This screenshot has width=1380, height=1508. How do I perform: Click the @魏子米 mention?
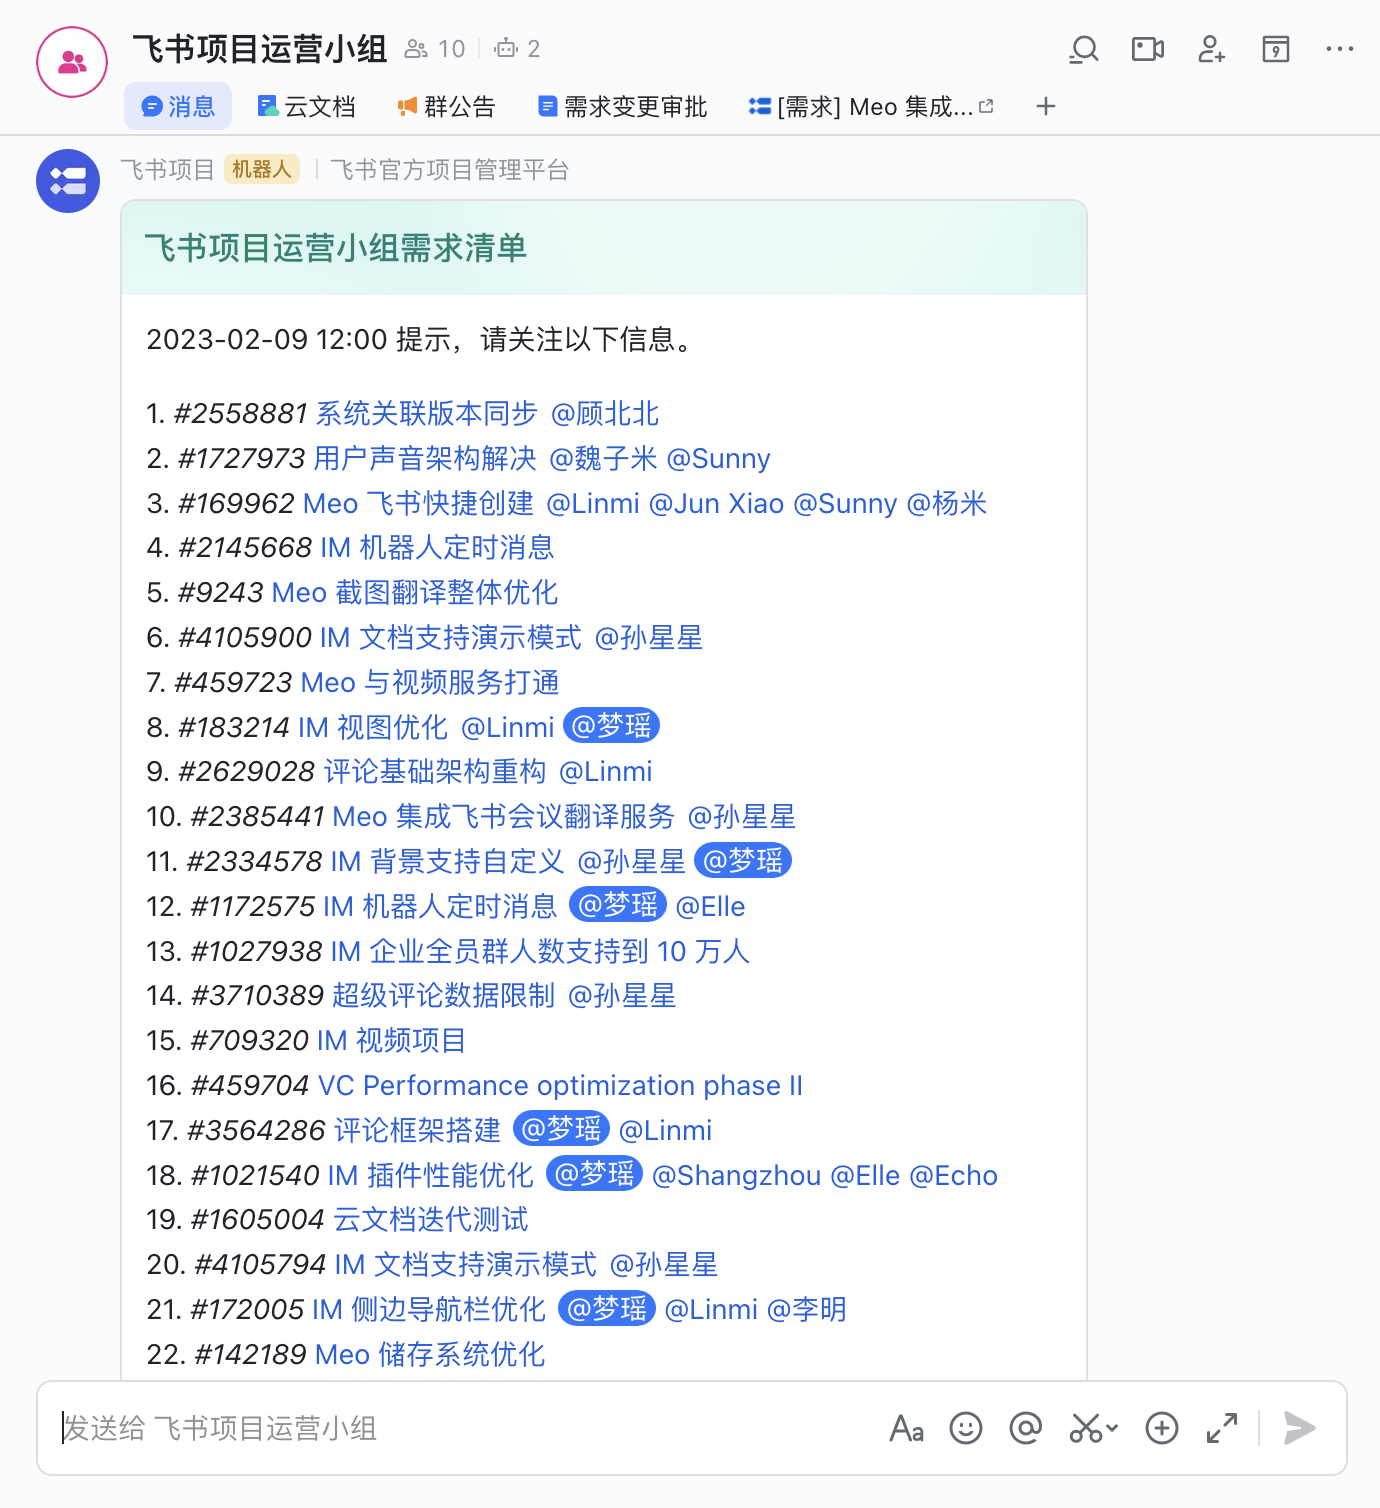pyautogui.click(x=603, y=458)
